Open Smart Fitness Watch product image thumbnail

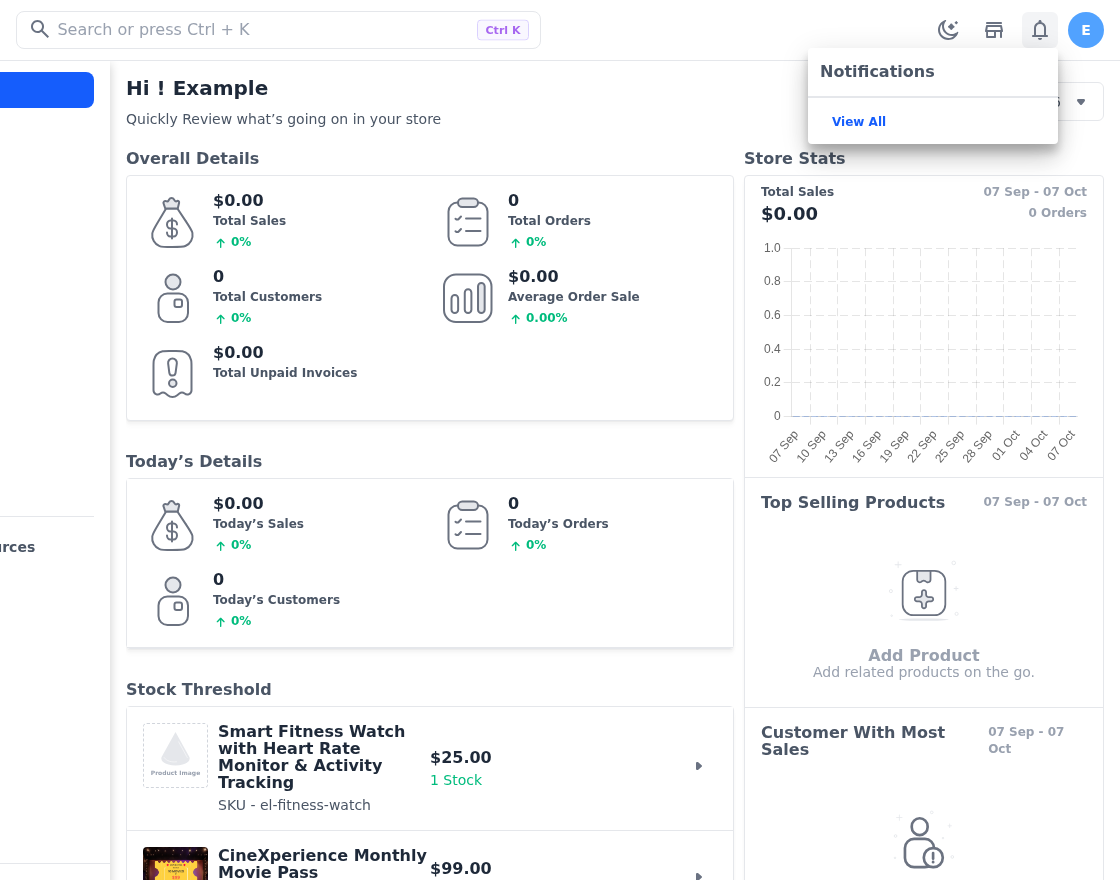point(175,756)
